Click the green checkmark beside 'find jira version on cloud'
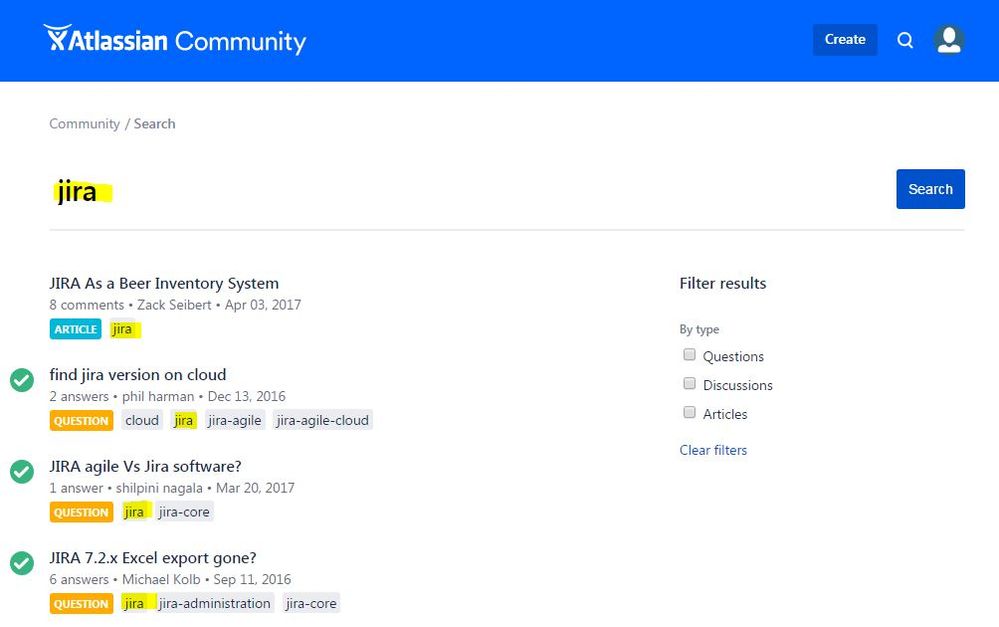 (22, 380)
